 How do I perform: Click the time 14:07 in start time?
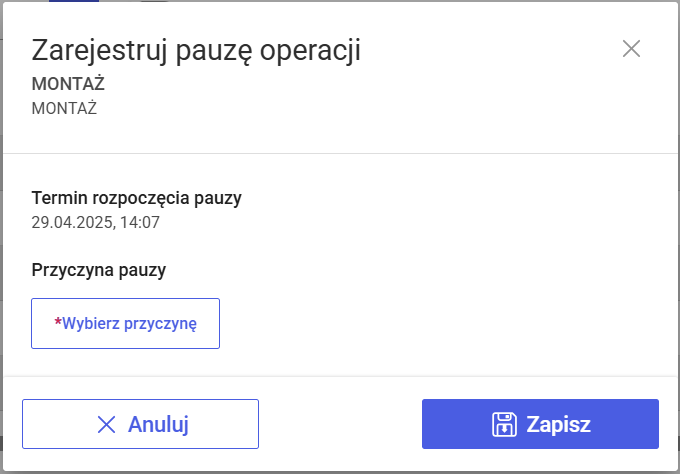pos(140,222)
